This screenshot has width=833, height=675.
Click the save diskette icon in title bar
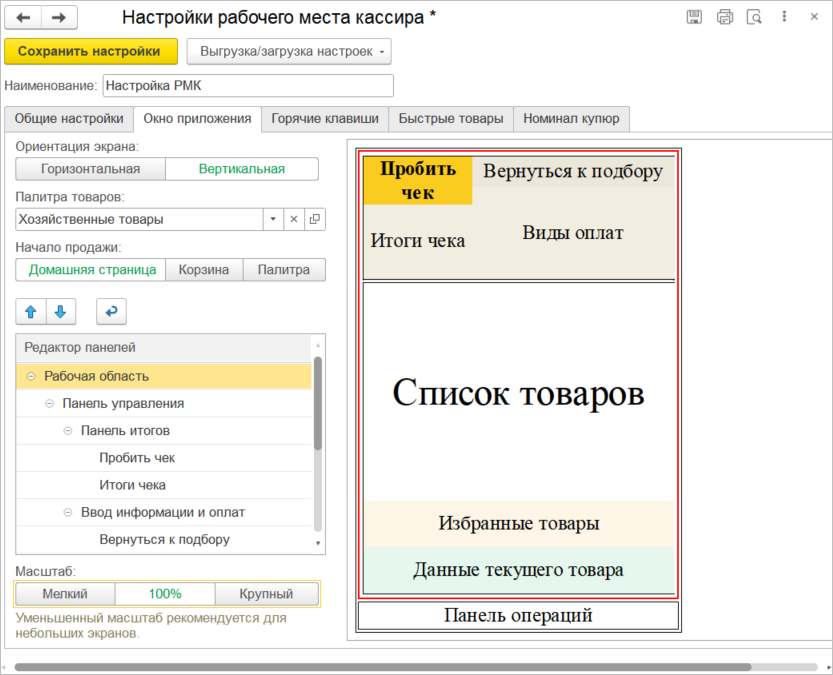coord(694,17)
